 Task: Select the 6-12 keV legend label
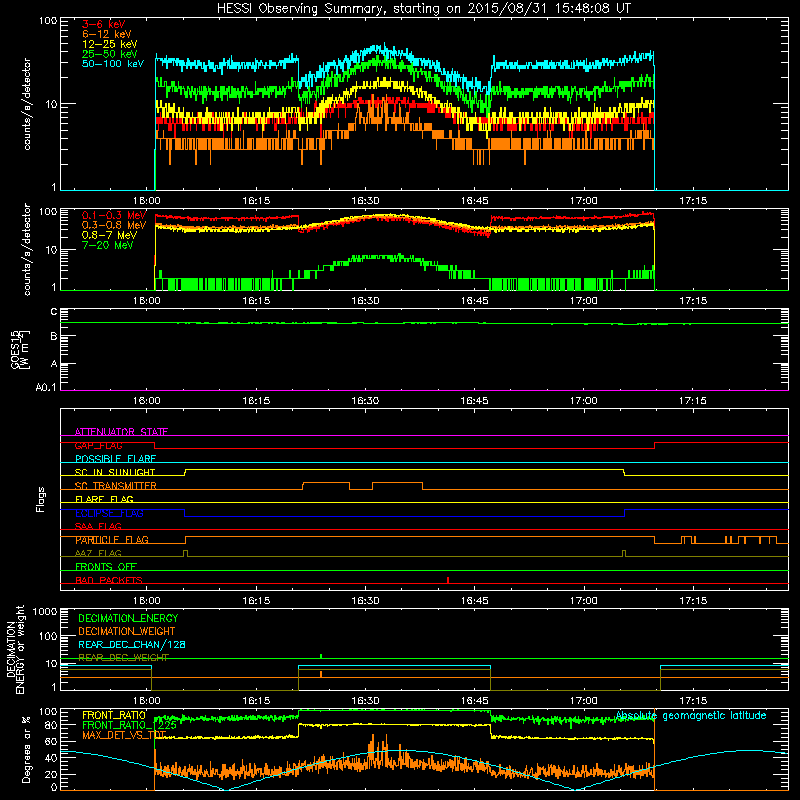[x=107, y=34]
